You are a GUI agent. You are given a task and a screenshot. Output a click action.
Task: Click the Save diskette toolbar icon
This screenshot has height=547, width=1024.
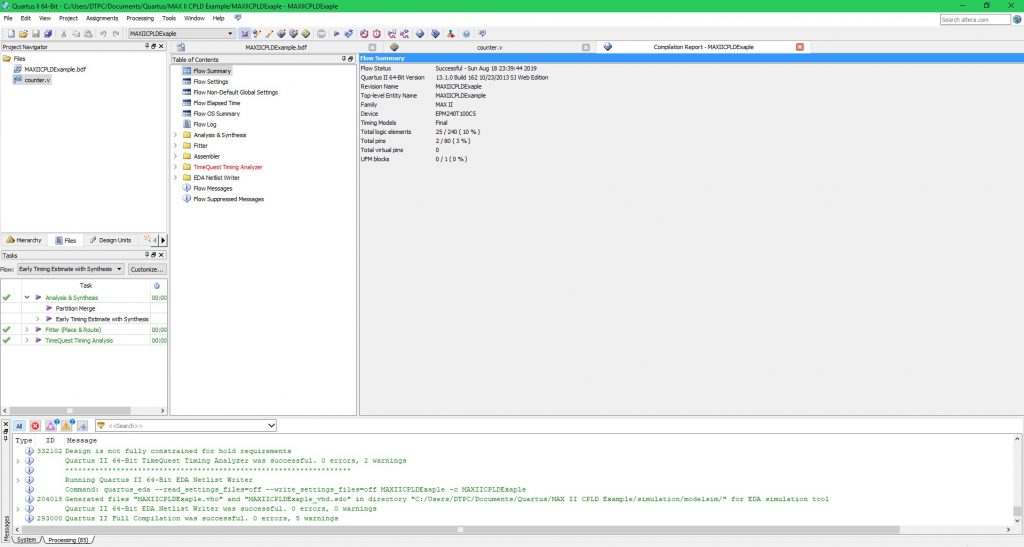click(x=36, y=34)
